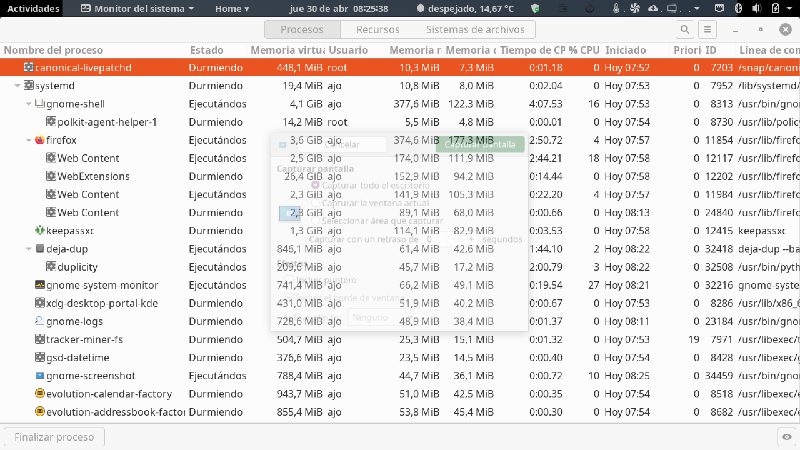This screenshot has width=800, height=450.
Task: Click the deja-dup process icon
Action: tap(40, 248)
